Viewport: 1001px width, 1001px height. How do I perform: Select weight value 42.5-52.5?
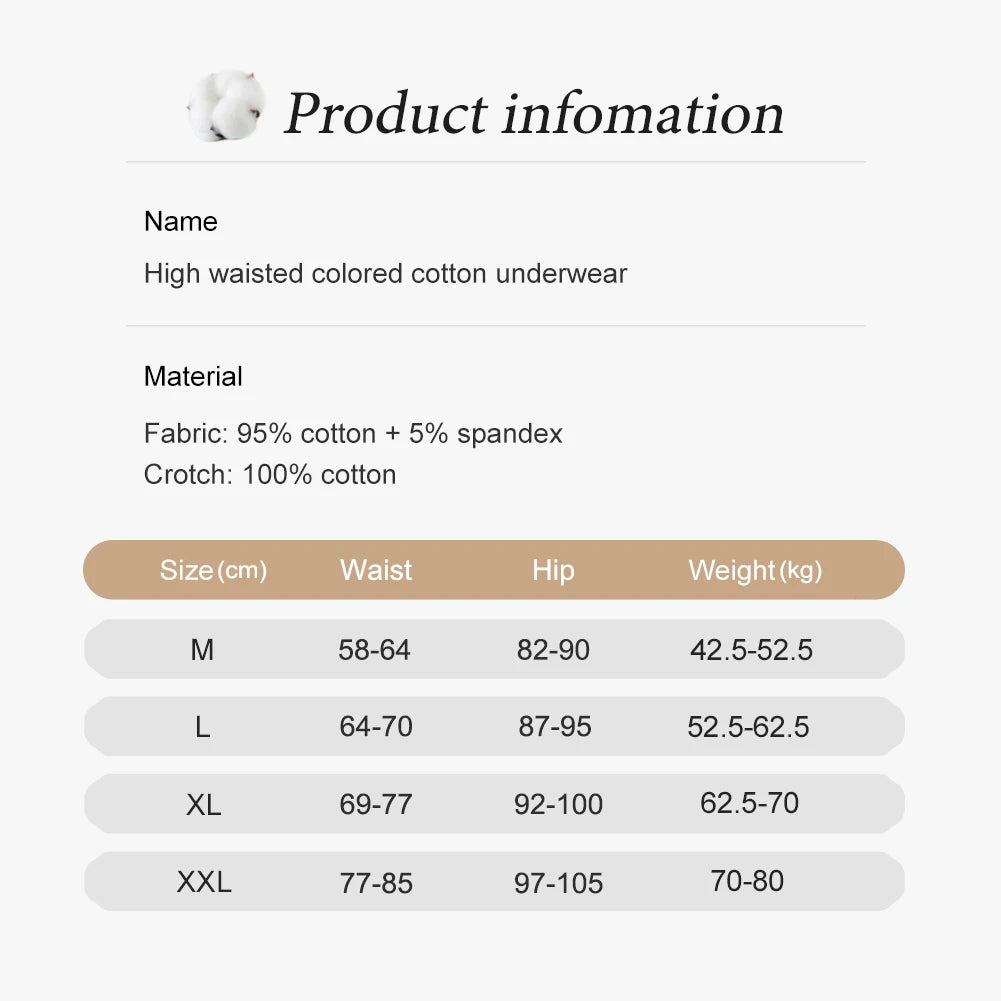751,650
